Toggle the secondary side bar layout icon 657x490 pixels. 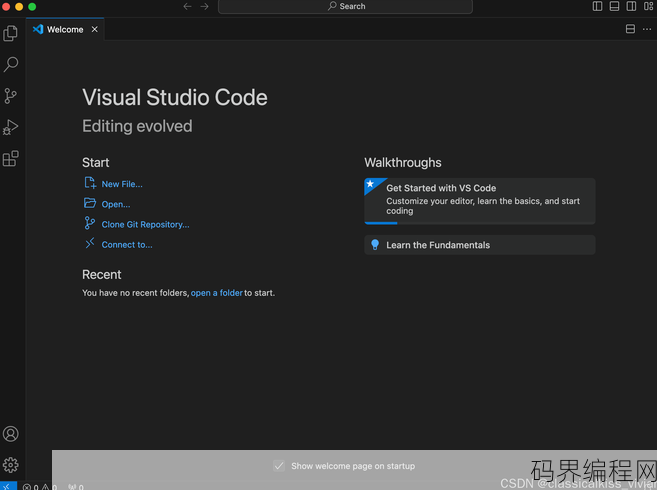tap(631, 6)
